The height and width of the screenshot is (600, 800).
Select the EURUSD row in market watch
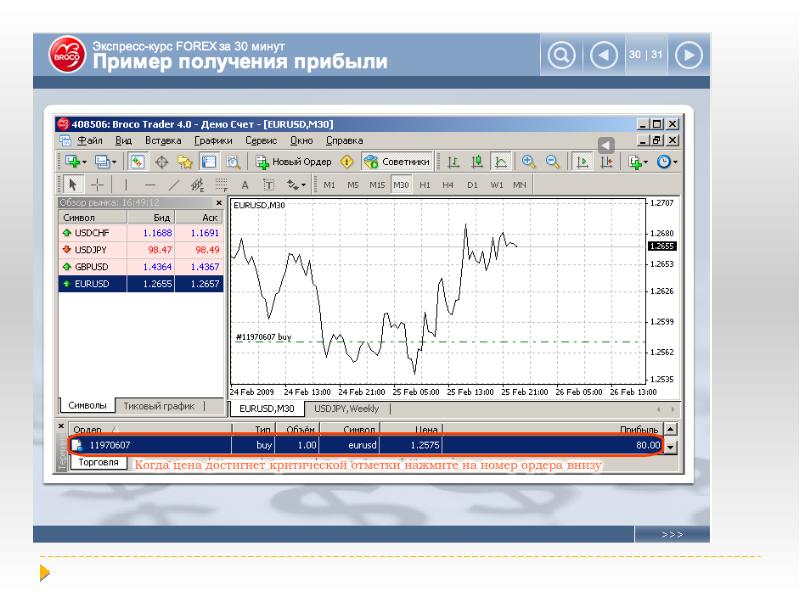[x=141, y=284]
